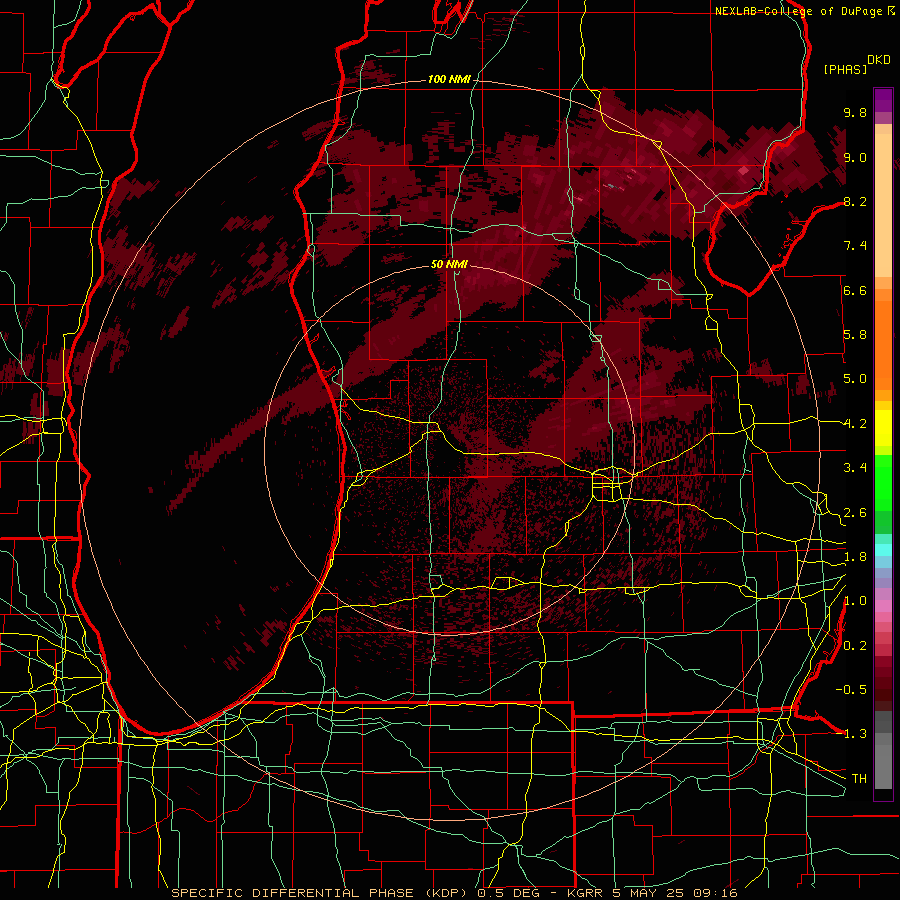Click the 1.8 legend value

855,557
